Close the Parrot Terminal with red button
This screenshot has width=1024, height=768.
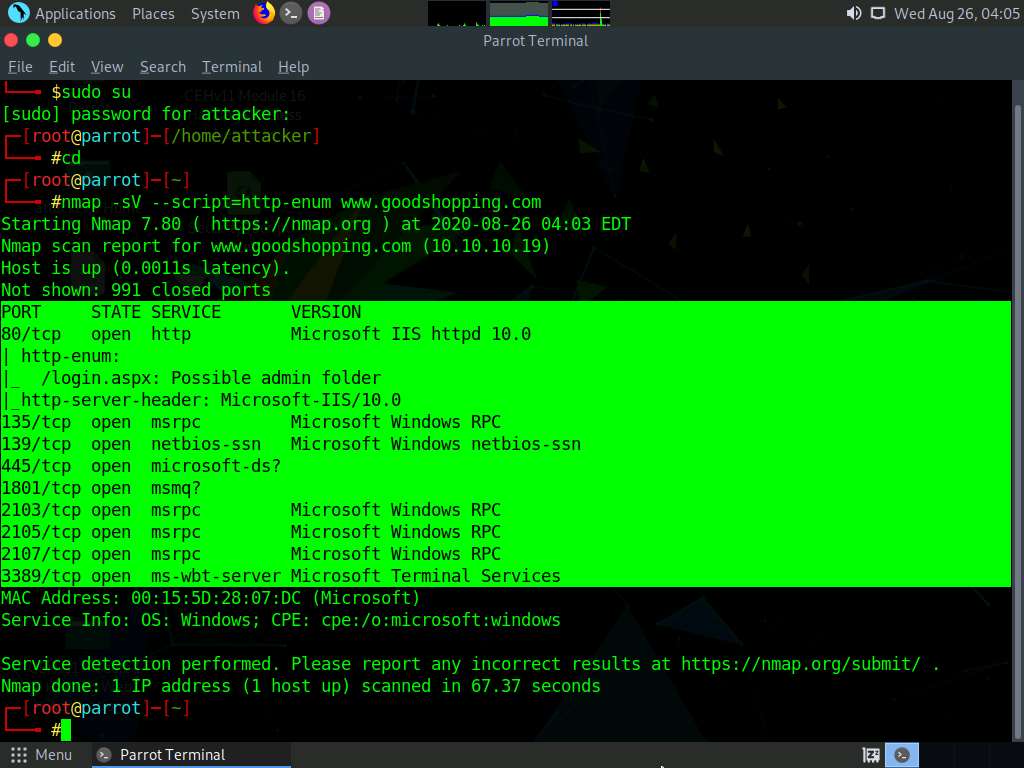pos(10,40)
